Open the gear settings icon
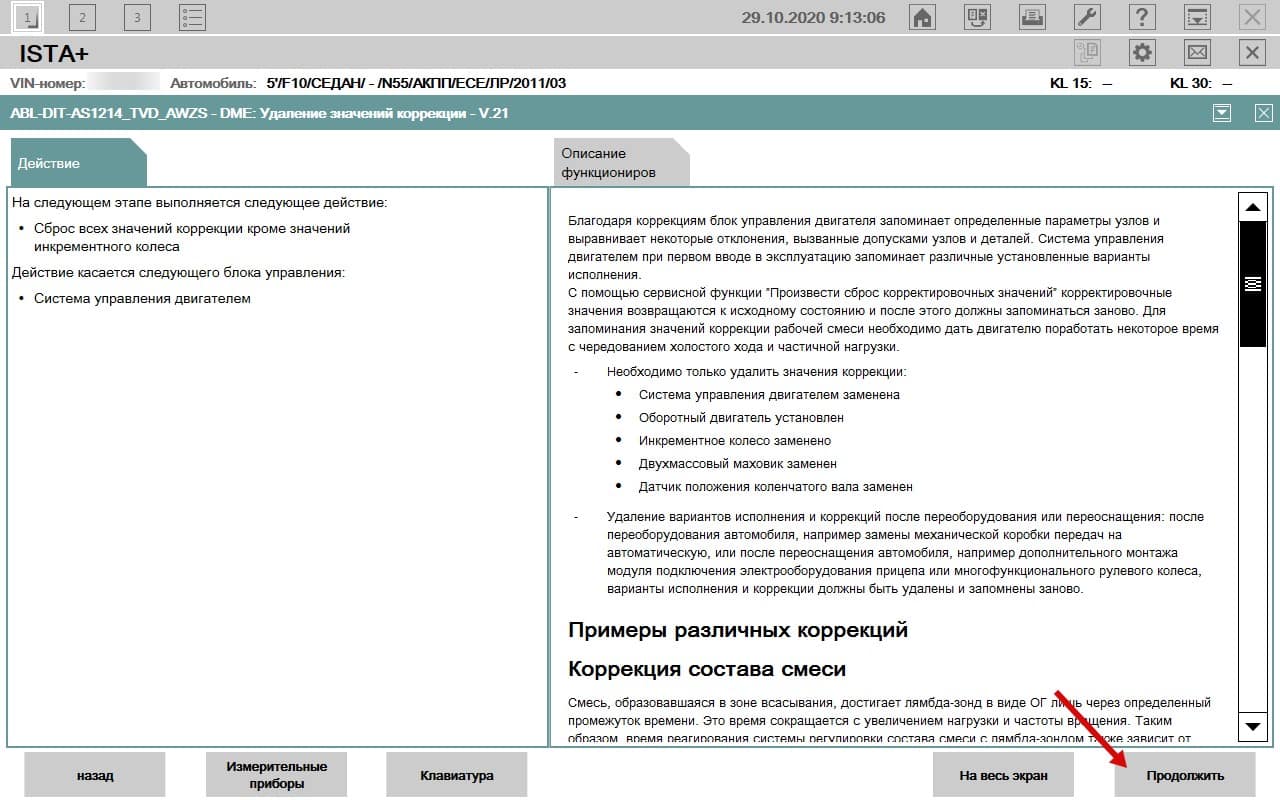This screenshot has width=1280, height=800. pos(1142,53)
